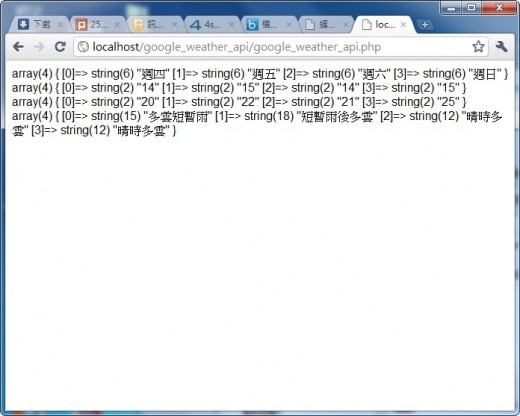Minimize the browser window
The width and height of the screenshot is (520, 416).
[452, 7]
